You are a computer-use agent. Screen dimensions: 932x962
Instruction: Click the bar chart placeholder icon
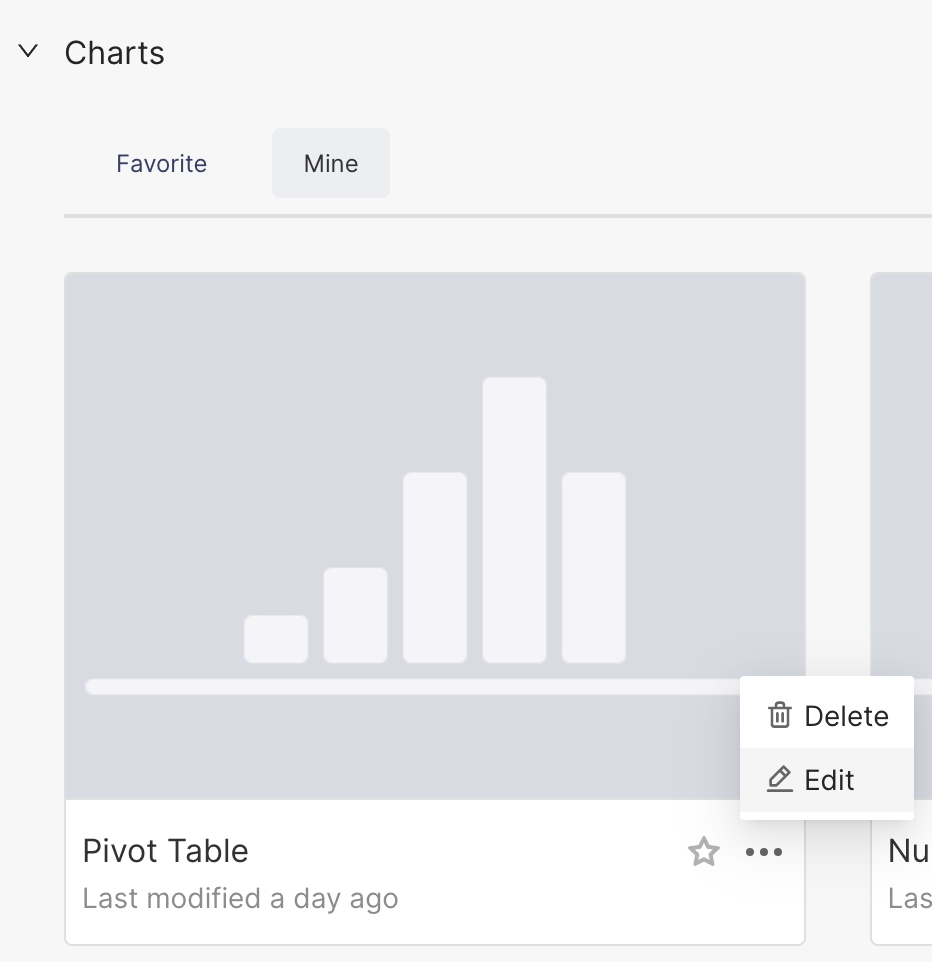435,530
